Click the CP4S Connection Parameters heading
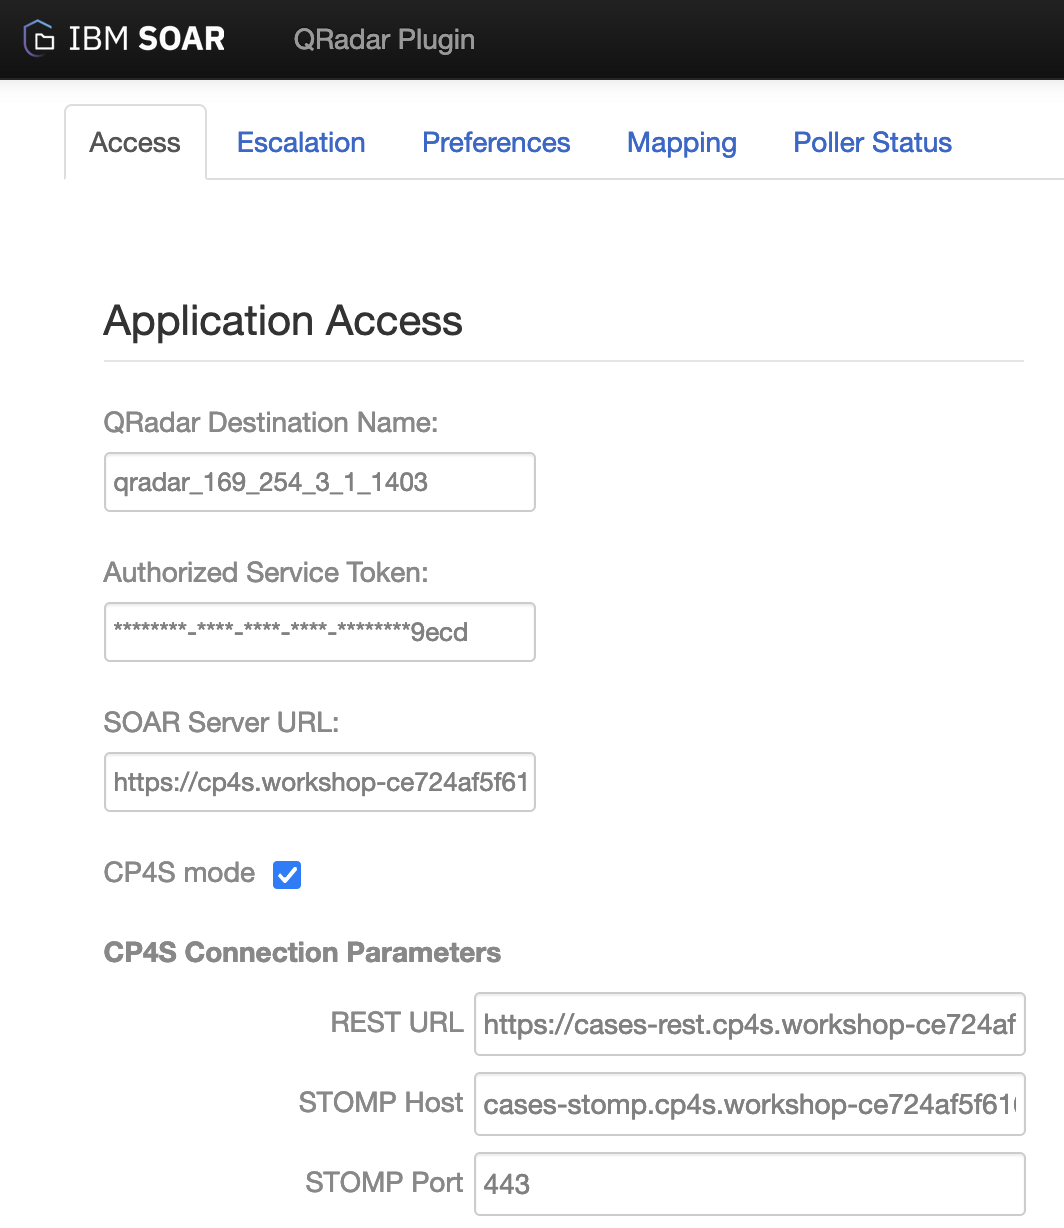 (302, 953)
